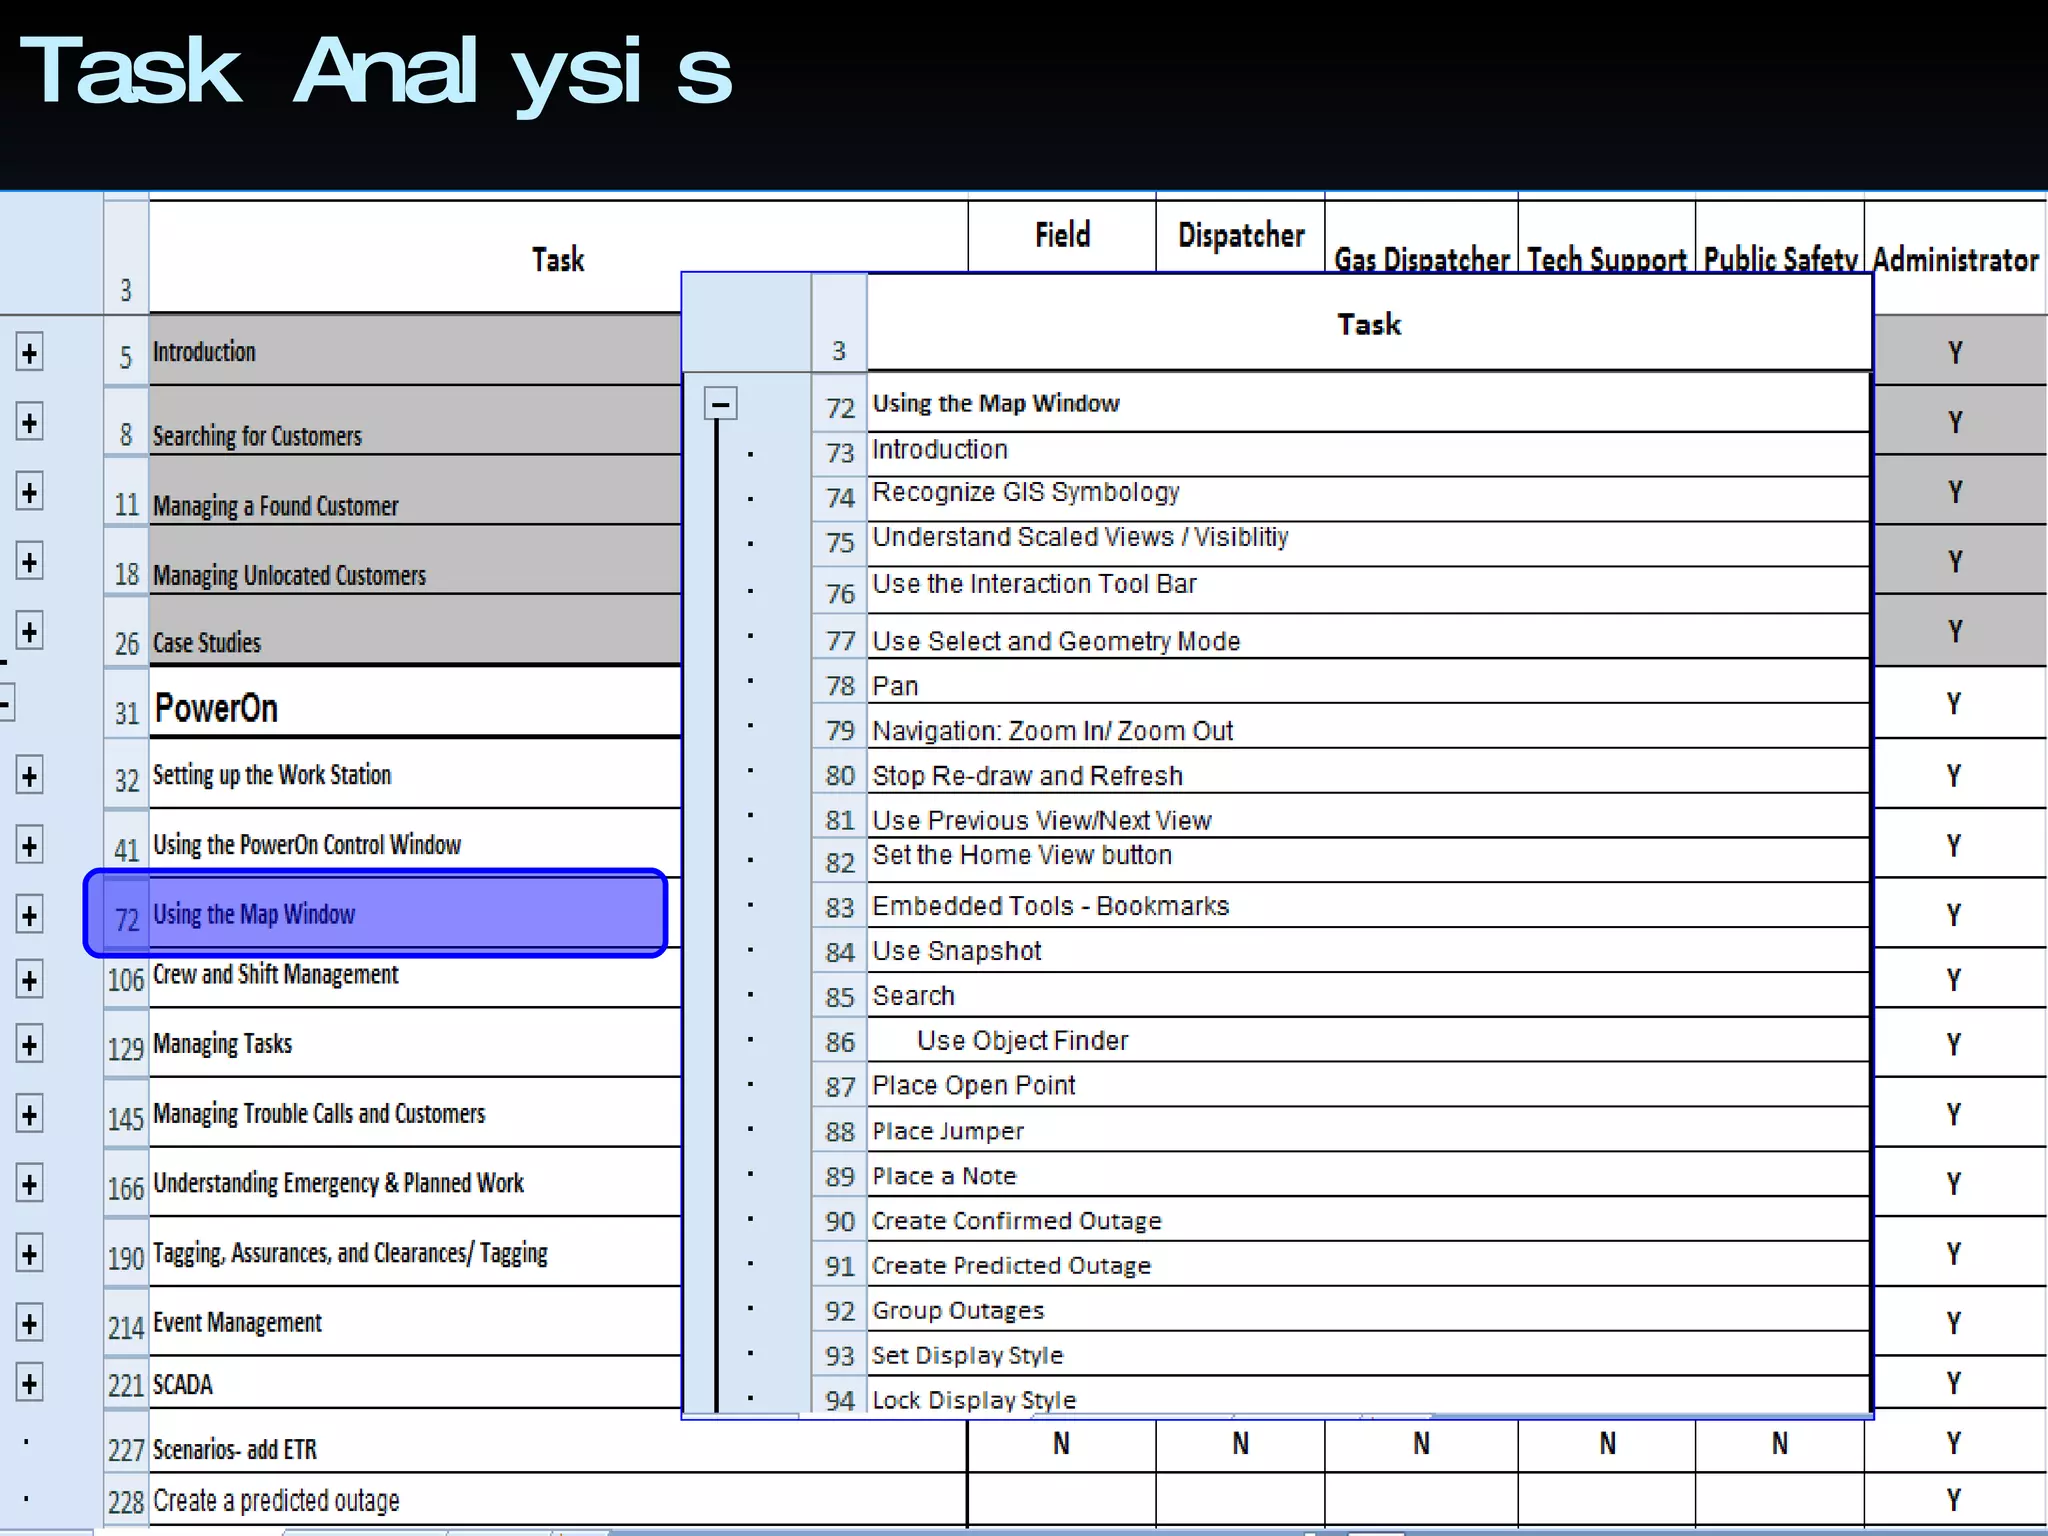Click the Administrator column header
Image resolution: width=2048 pixels, height=1536 pixels.
(x=1955, y=258)
